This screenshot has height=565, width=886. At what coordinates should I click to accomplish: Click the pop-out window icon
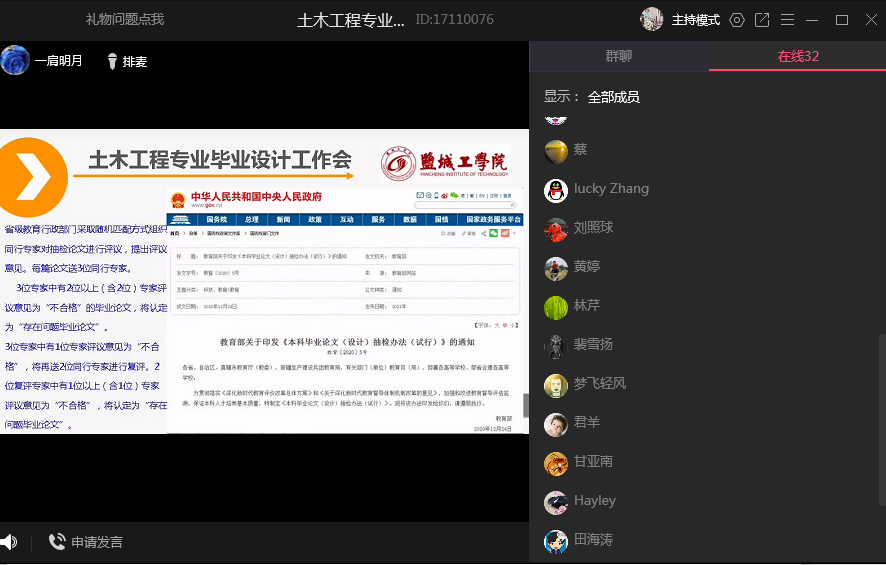(762, 20)
